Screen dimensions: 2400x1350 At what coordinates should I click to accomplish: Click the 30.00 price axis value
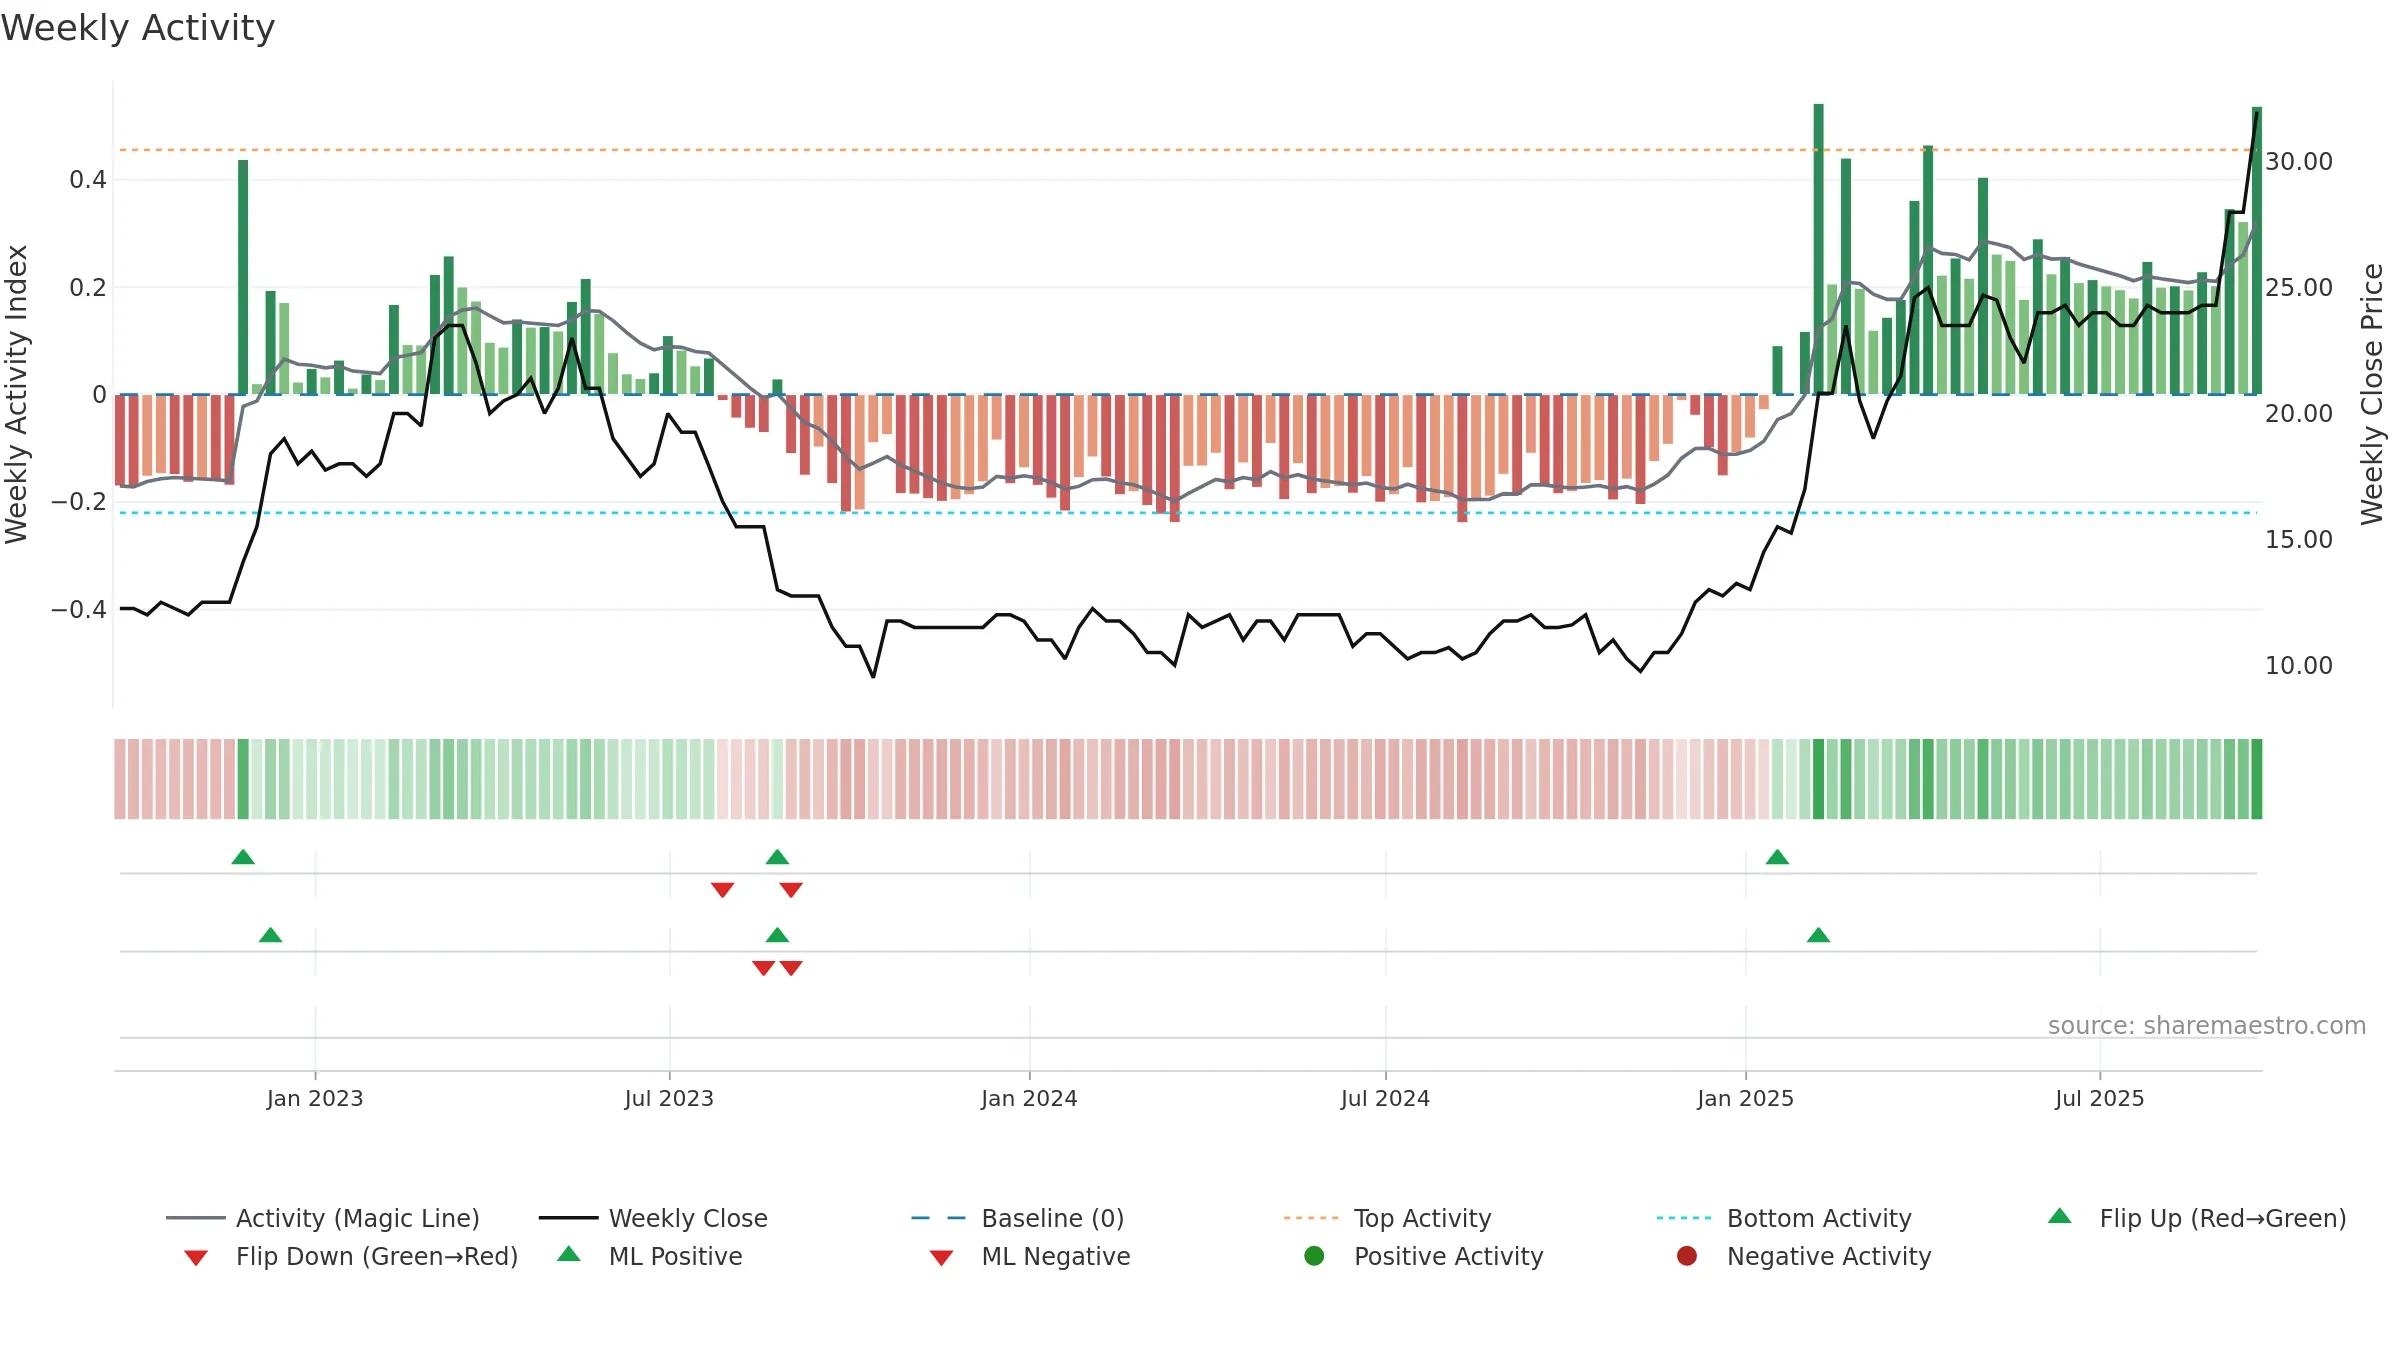click(2298, 161)
